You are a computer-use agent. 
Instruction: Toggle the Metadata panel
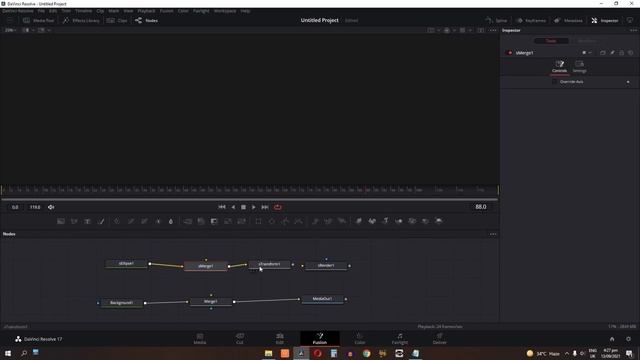(568, 20)
